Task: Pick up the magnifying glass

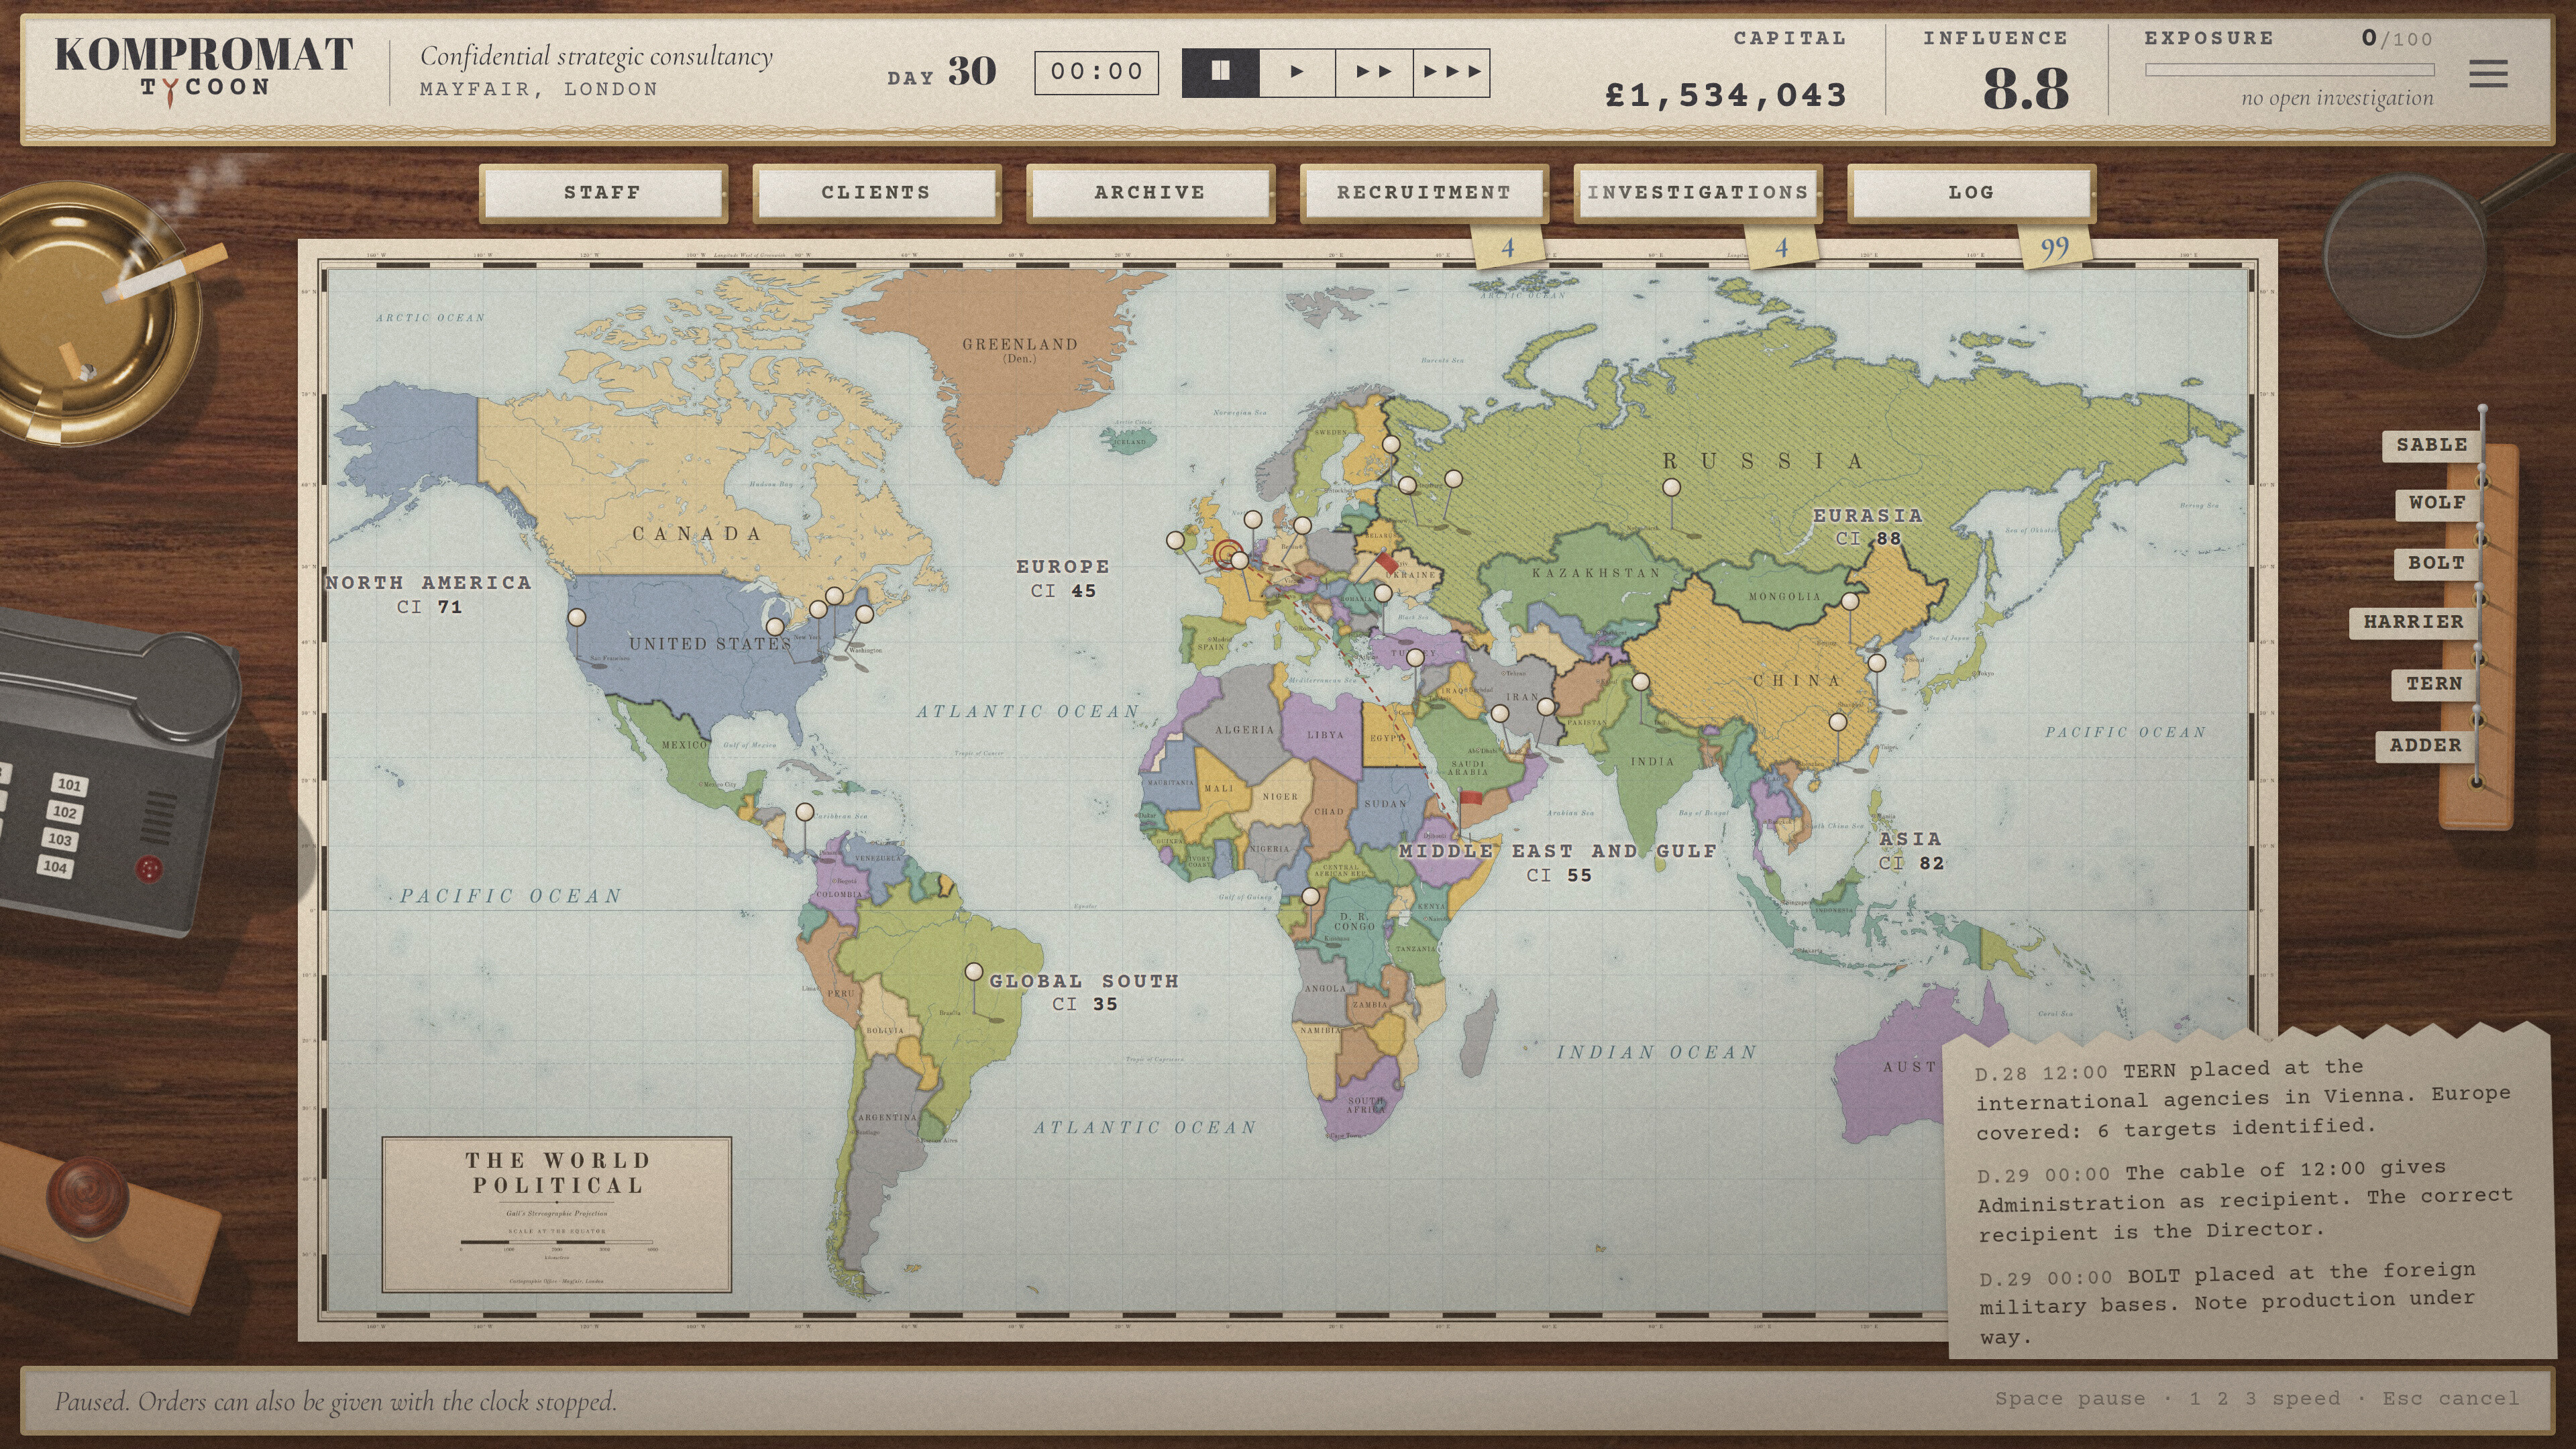Action: tap(2405, 255)
